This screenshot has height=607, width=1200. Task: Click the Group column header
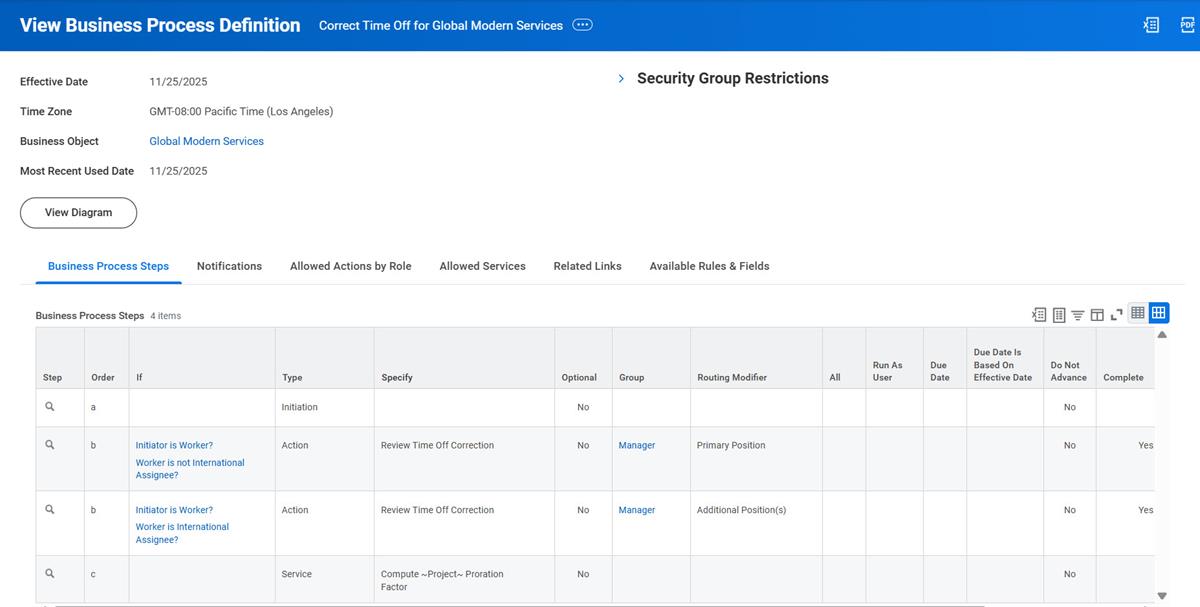coord(651,358)
